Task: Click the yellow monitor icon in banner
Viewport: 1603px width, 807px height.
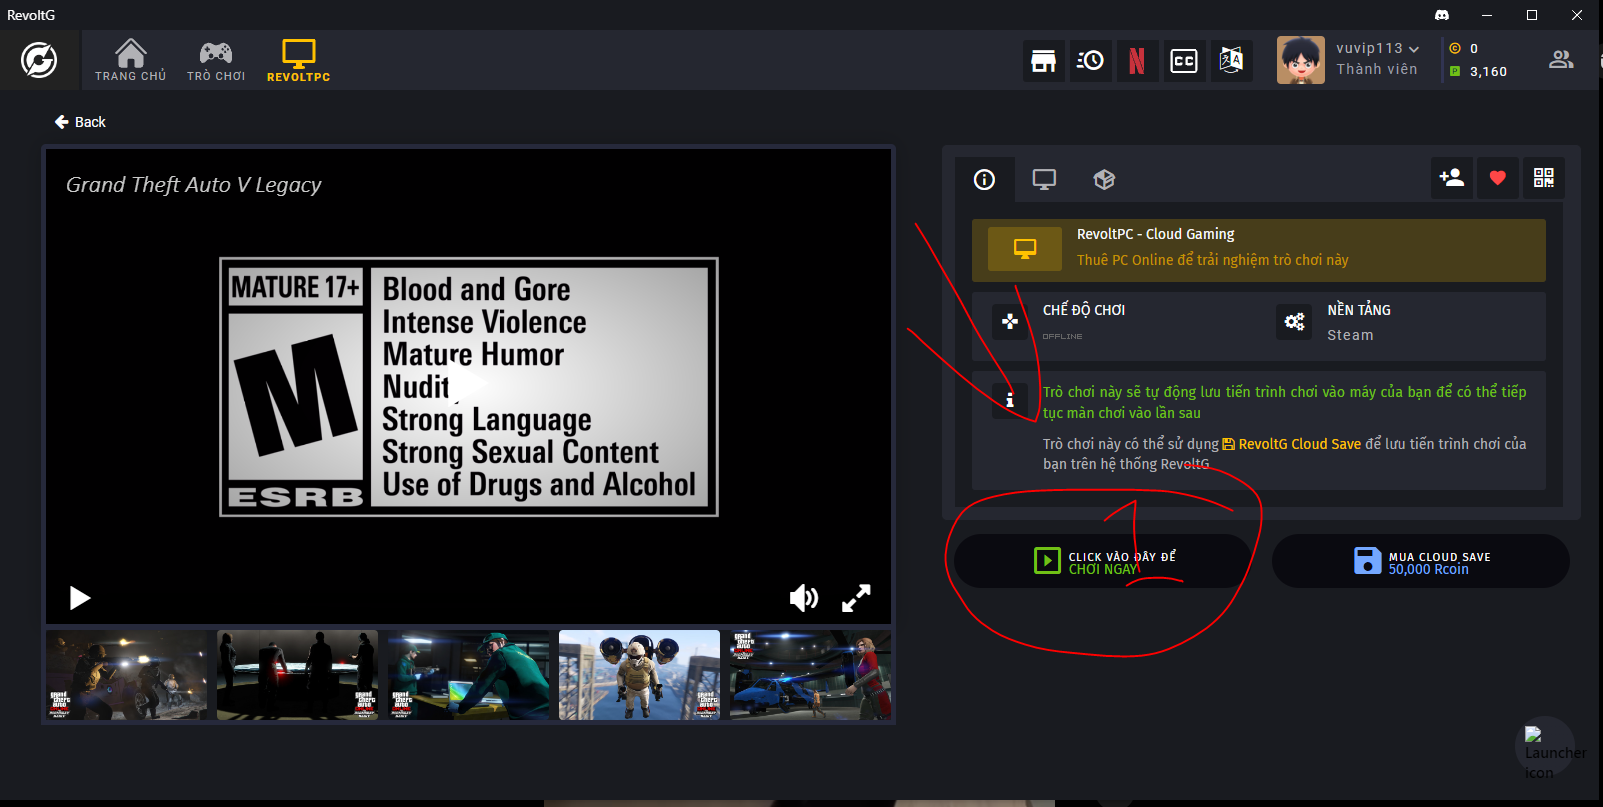Action: pos(1025,249)
